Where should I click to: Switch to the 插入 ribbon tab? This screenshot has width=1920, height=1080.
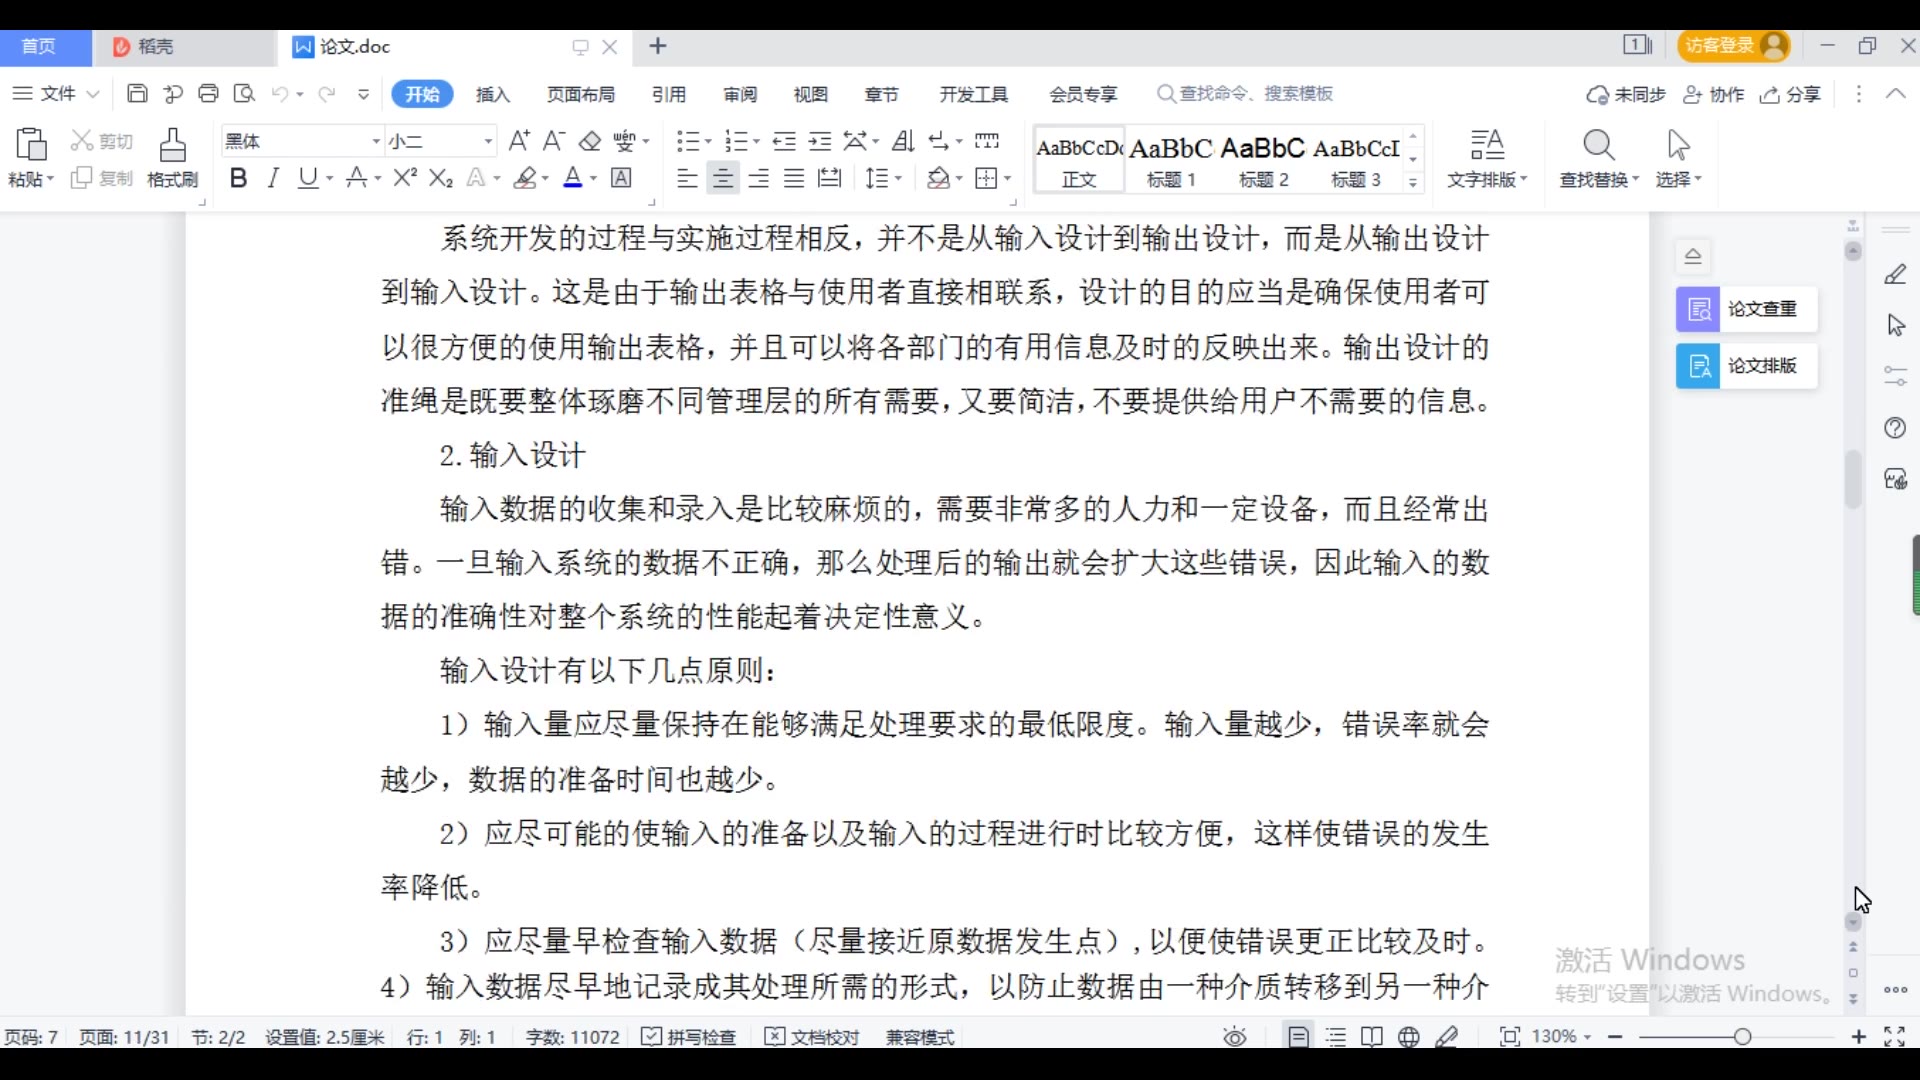tap(492, 94)
